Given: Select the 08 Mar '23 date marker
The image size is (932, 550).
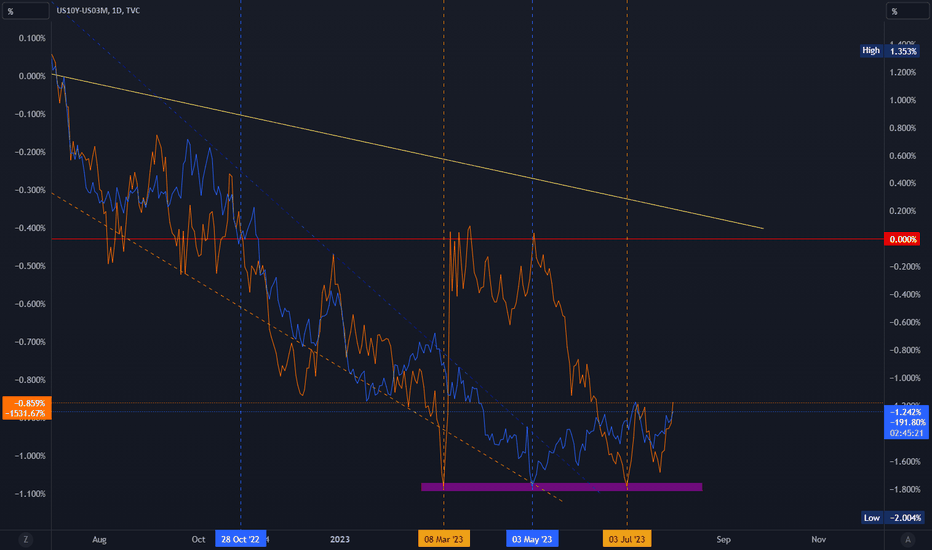Looking at the screenshot, I should pyautogui.click(x=443, y=539).
